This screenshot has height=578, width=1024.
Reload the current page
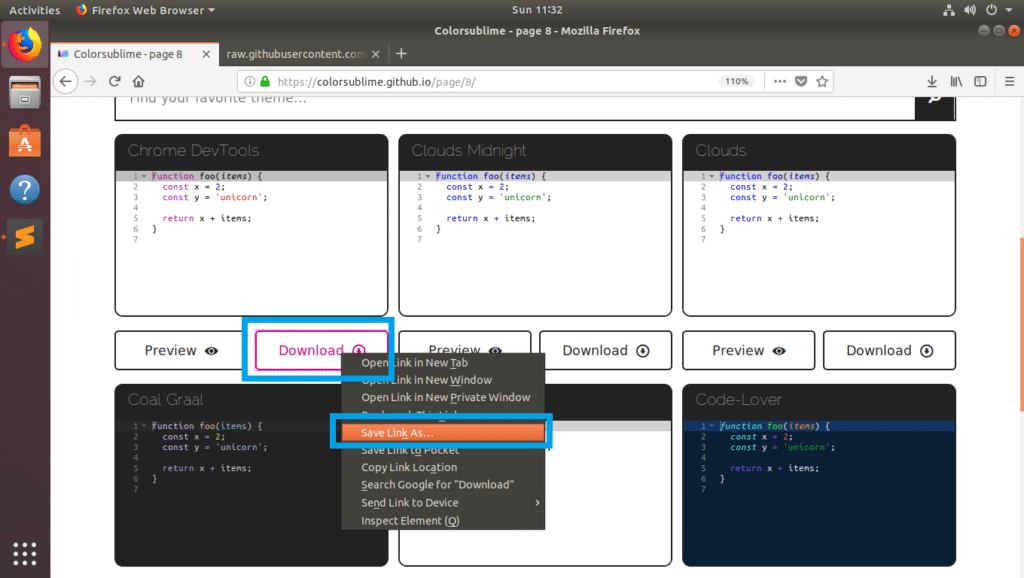pyautogui.click(x=114, y=81)
